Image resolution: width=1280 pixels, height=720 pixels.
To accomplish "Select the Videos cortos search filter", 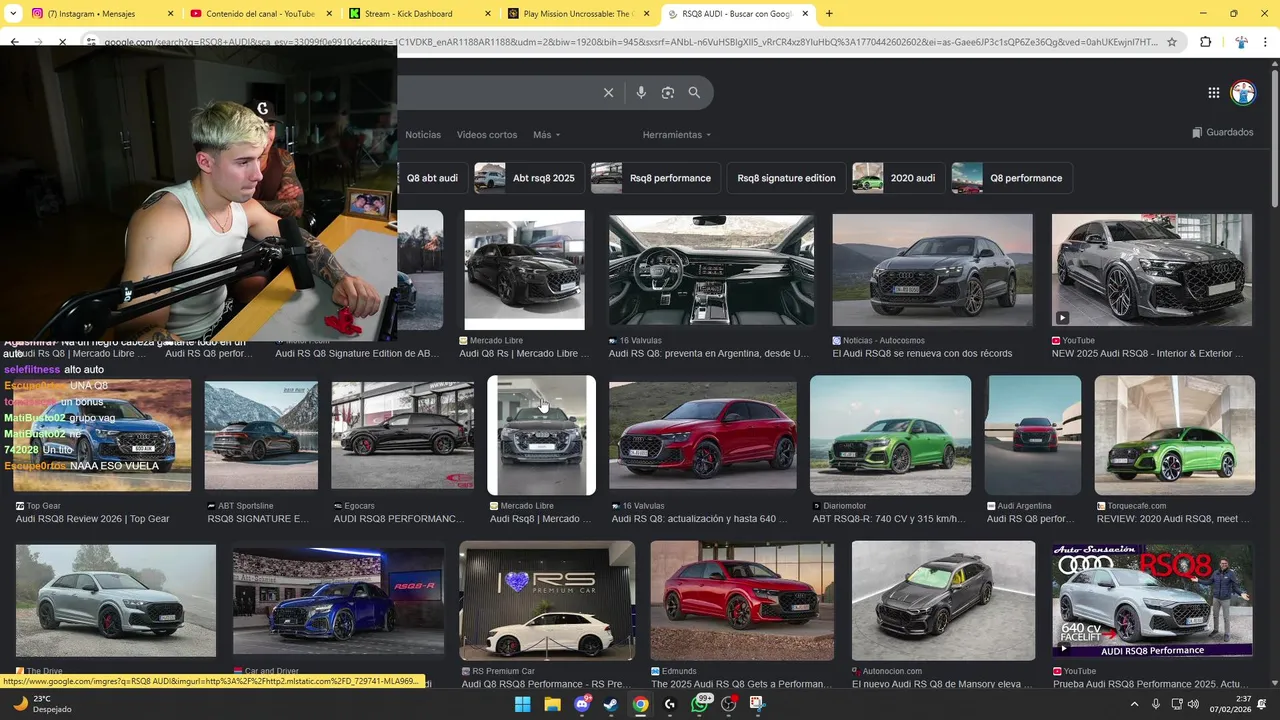I will click(487, 135).
